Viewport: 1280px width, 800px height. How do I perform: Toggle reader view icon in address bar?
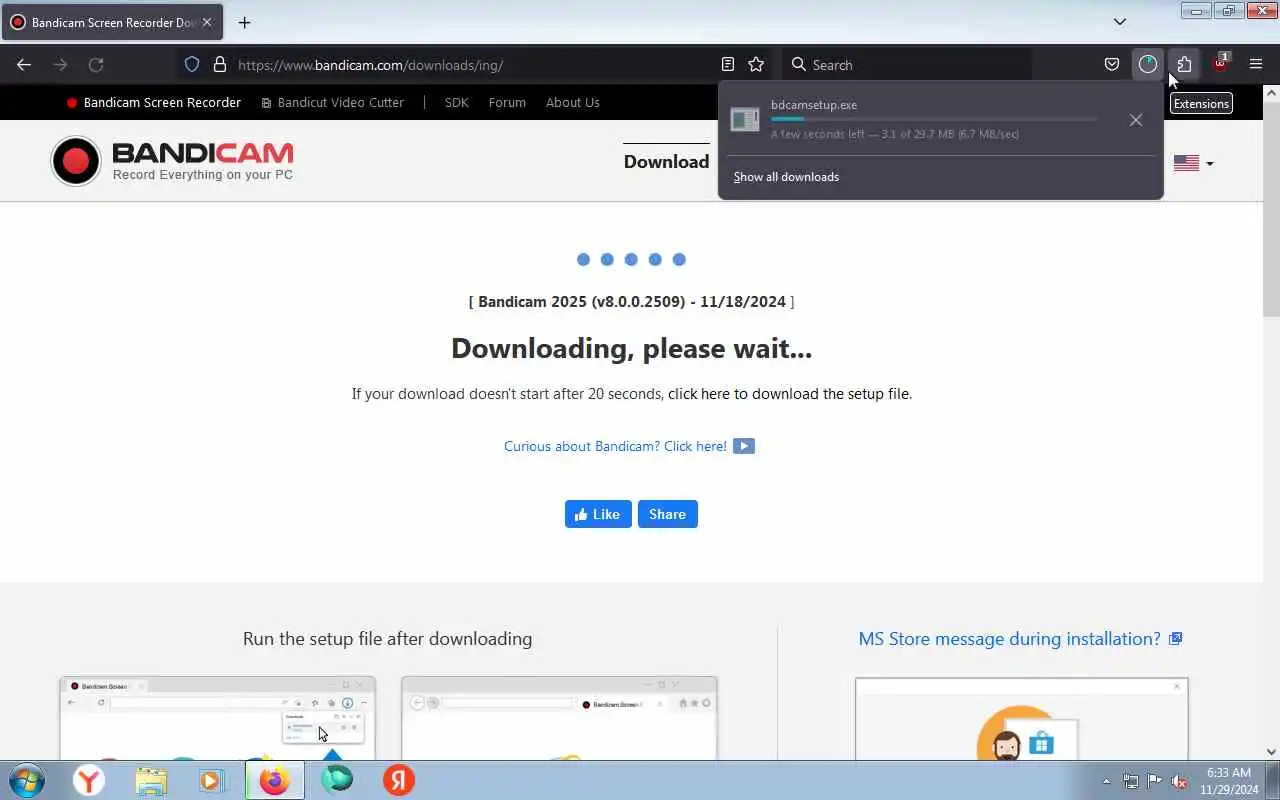728,65
